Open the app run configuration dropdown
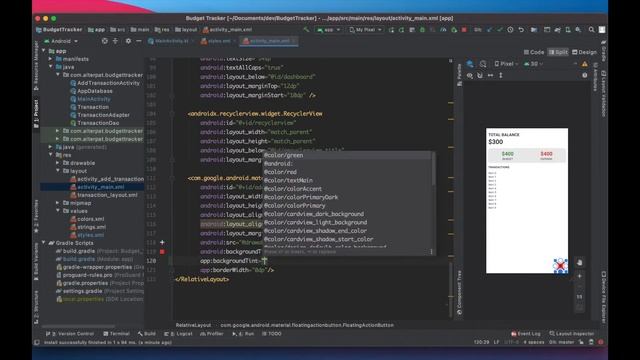 [x=329, y=30]
